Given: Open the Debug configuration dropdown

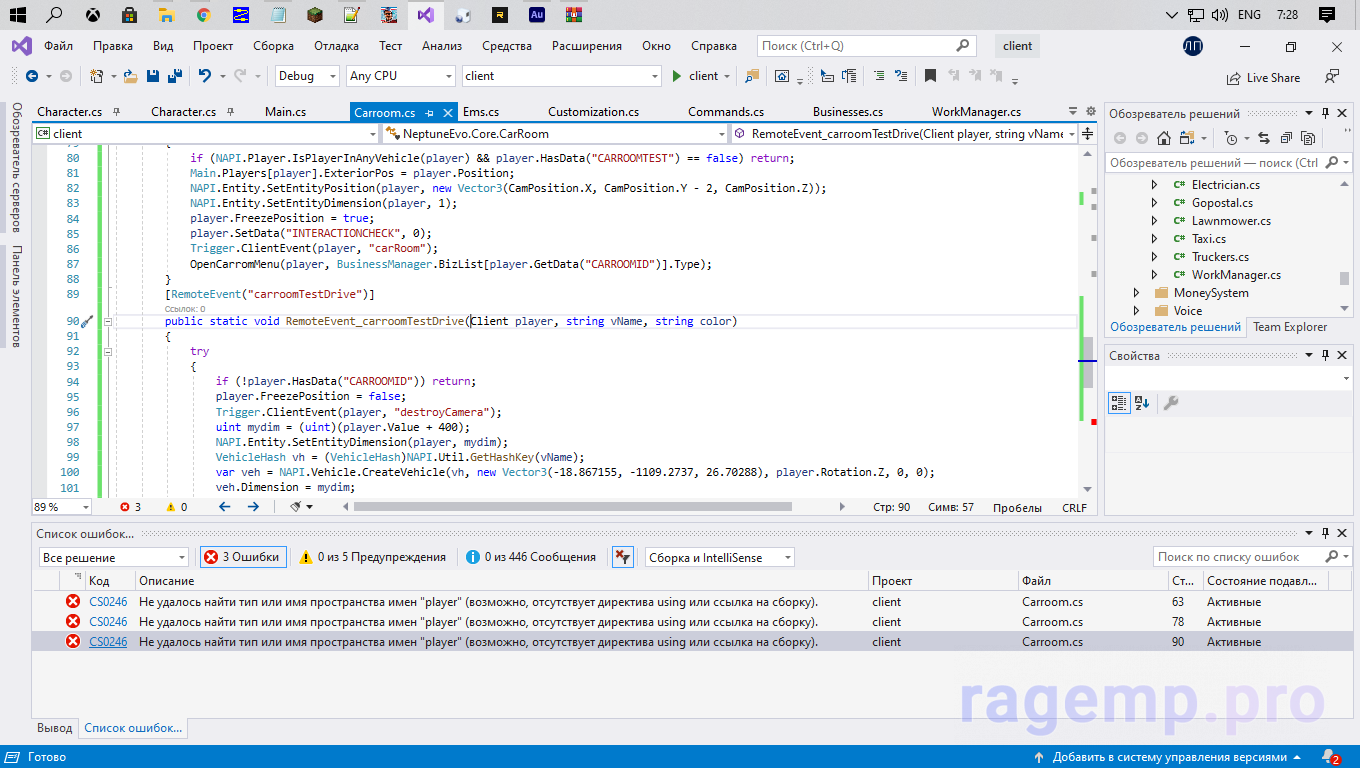Looking at the screenshot, I should tap(307, 76).
